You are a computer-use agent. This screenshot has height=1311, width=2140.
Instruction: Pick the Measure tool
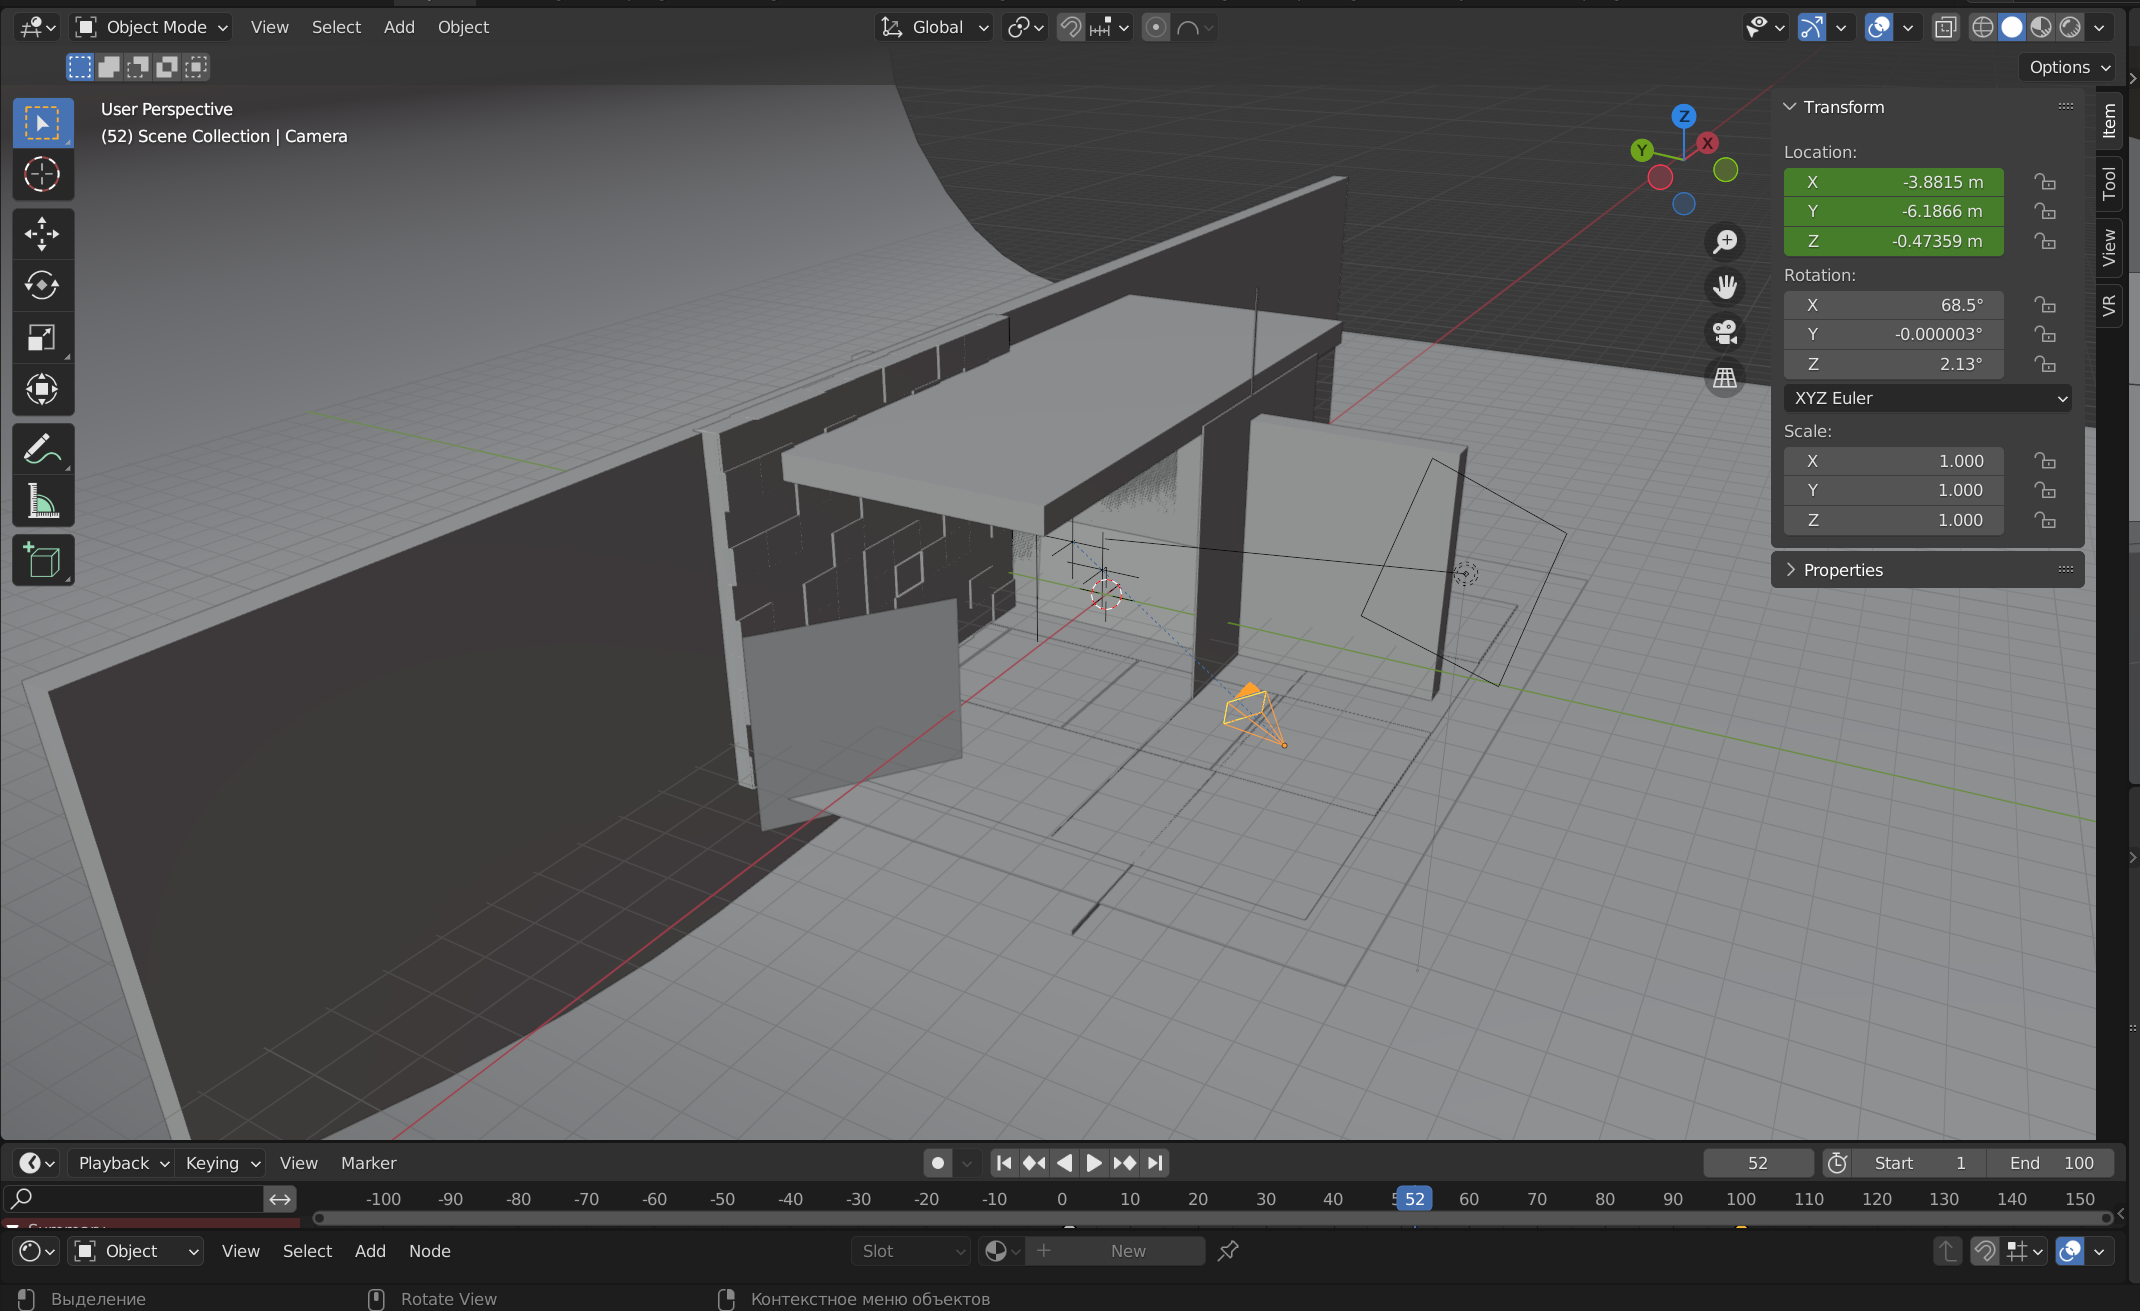click(x=42, y=501)
